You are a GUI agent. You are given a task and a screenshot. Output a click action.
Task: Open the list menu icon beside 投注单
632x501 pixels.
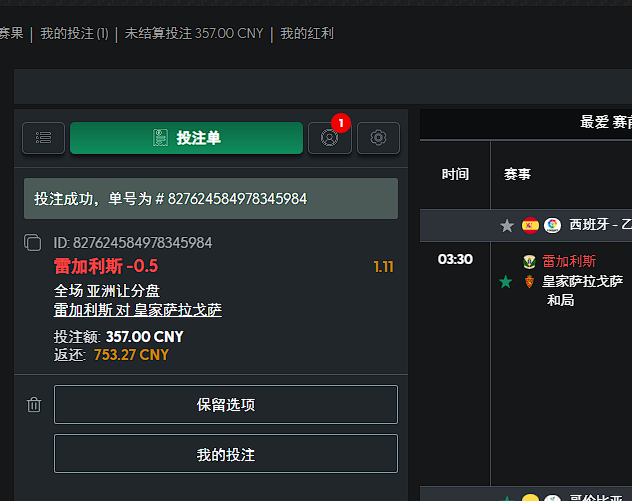44,138
